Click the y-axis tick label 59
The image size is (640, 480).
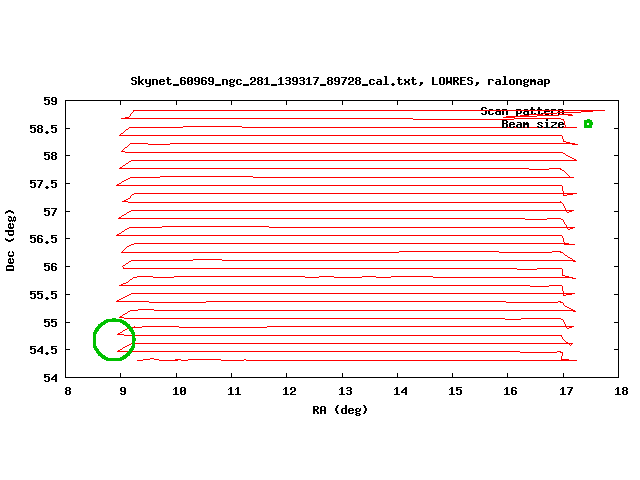(50, 101)
